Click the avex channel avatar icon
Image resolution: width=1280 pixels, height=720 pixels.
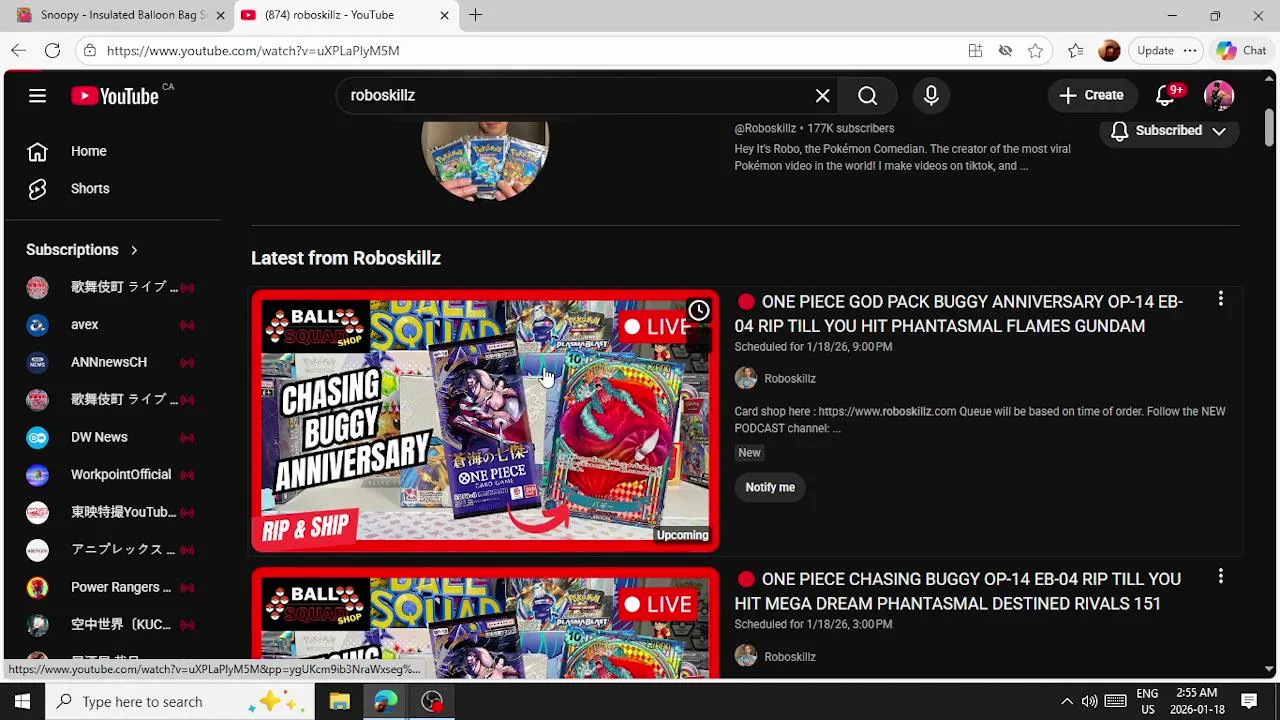pyautogui.click(x=37, y=324)
